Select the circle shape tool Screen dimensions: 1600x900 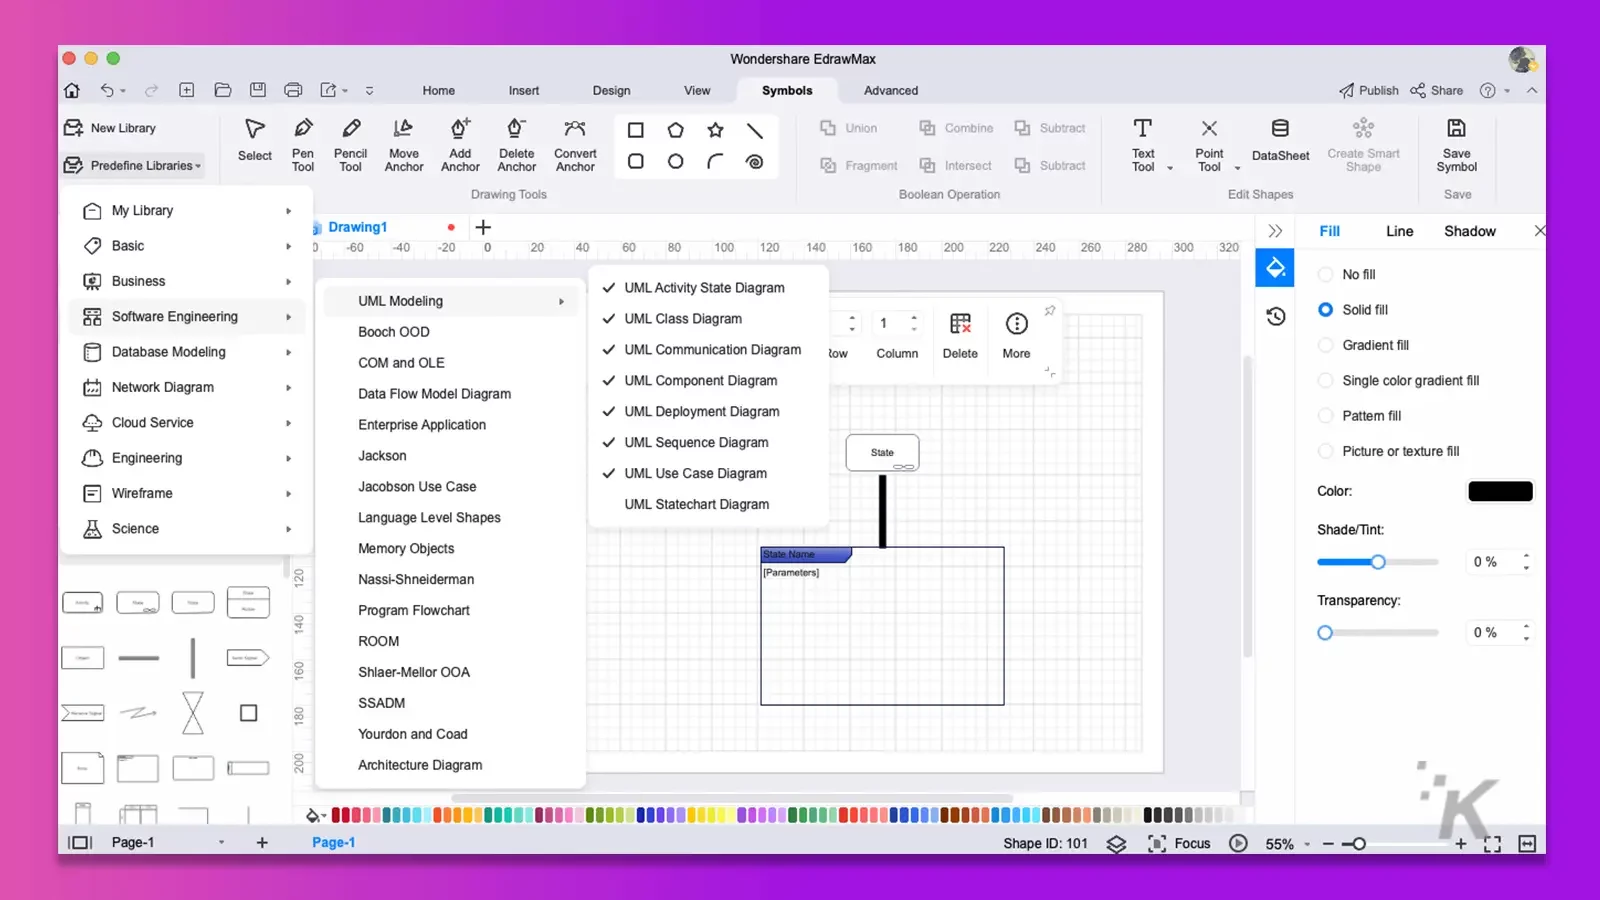tap(675, 161)
